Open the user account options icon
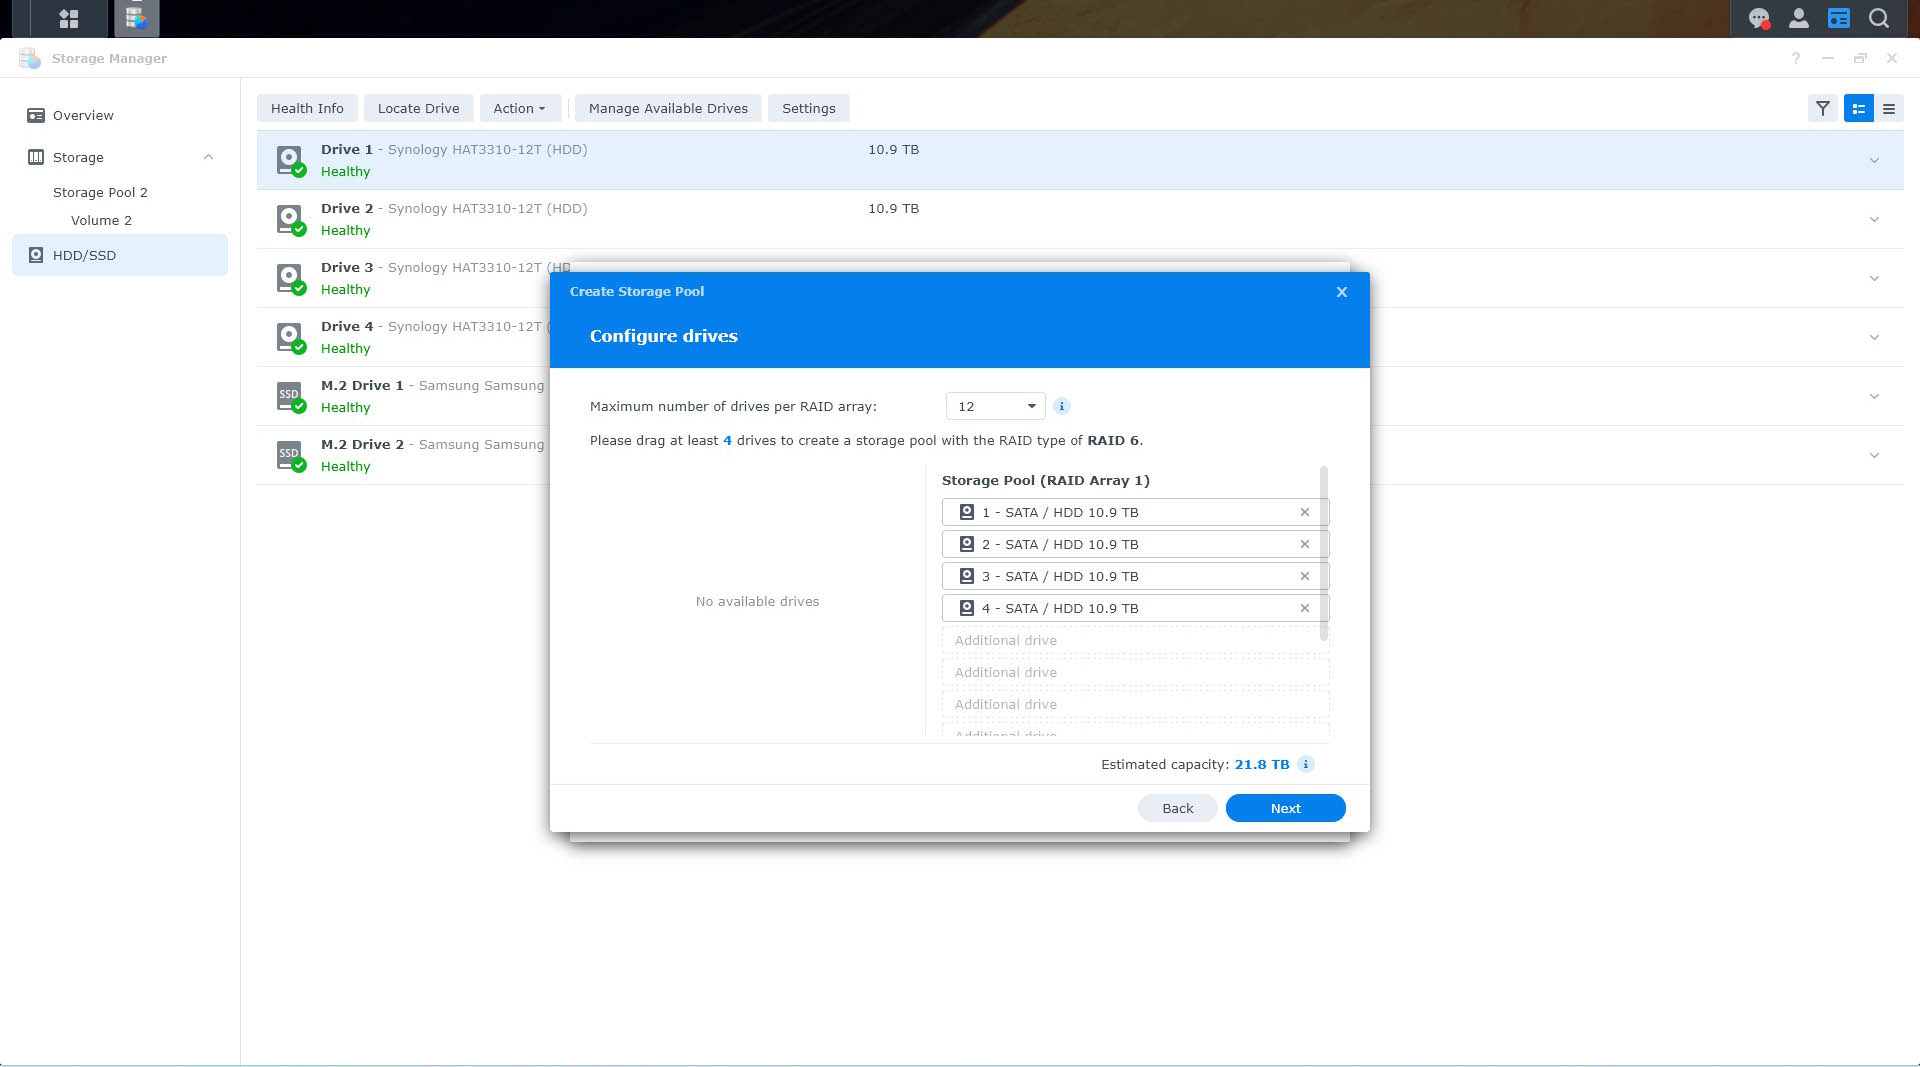This screenshot has height=1067, width=1920. (x=1799, y=18)
